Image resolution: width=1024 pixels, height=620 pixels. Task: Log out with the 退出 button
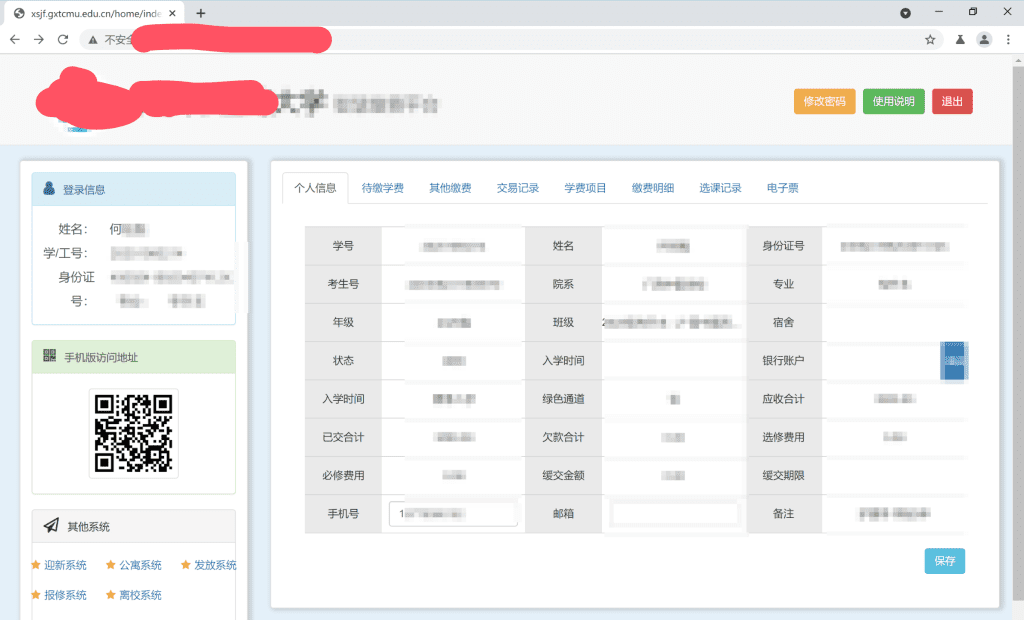(952, 101)
